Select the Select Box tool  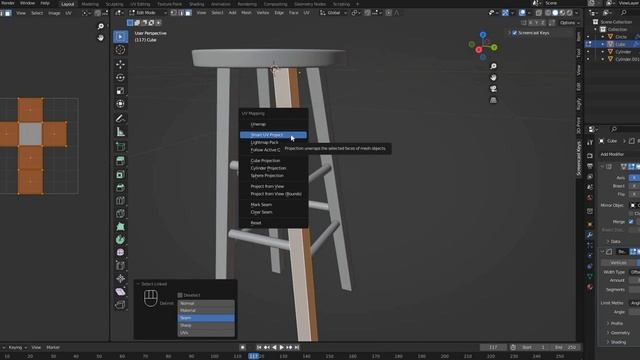click(120, 37)
